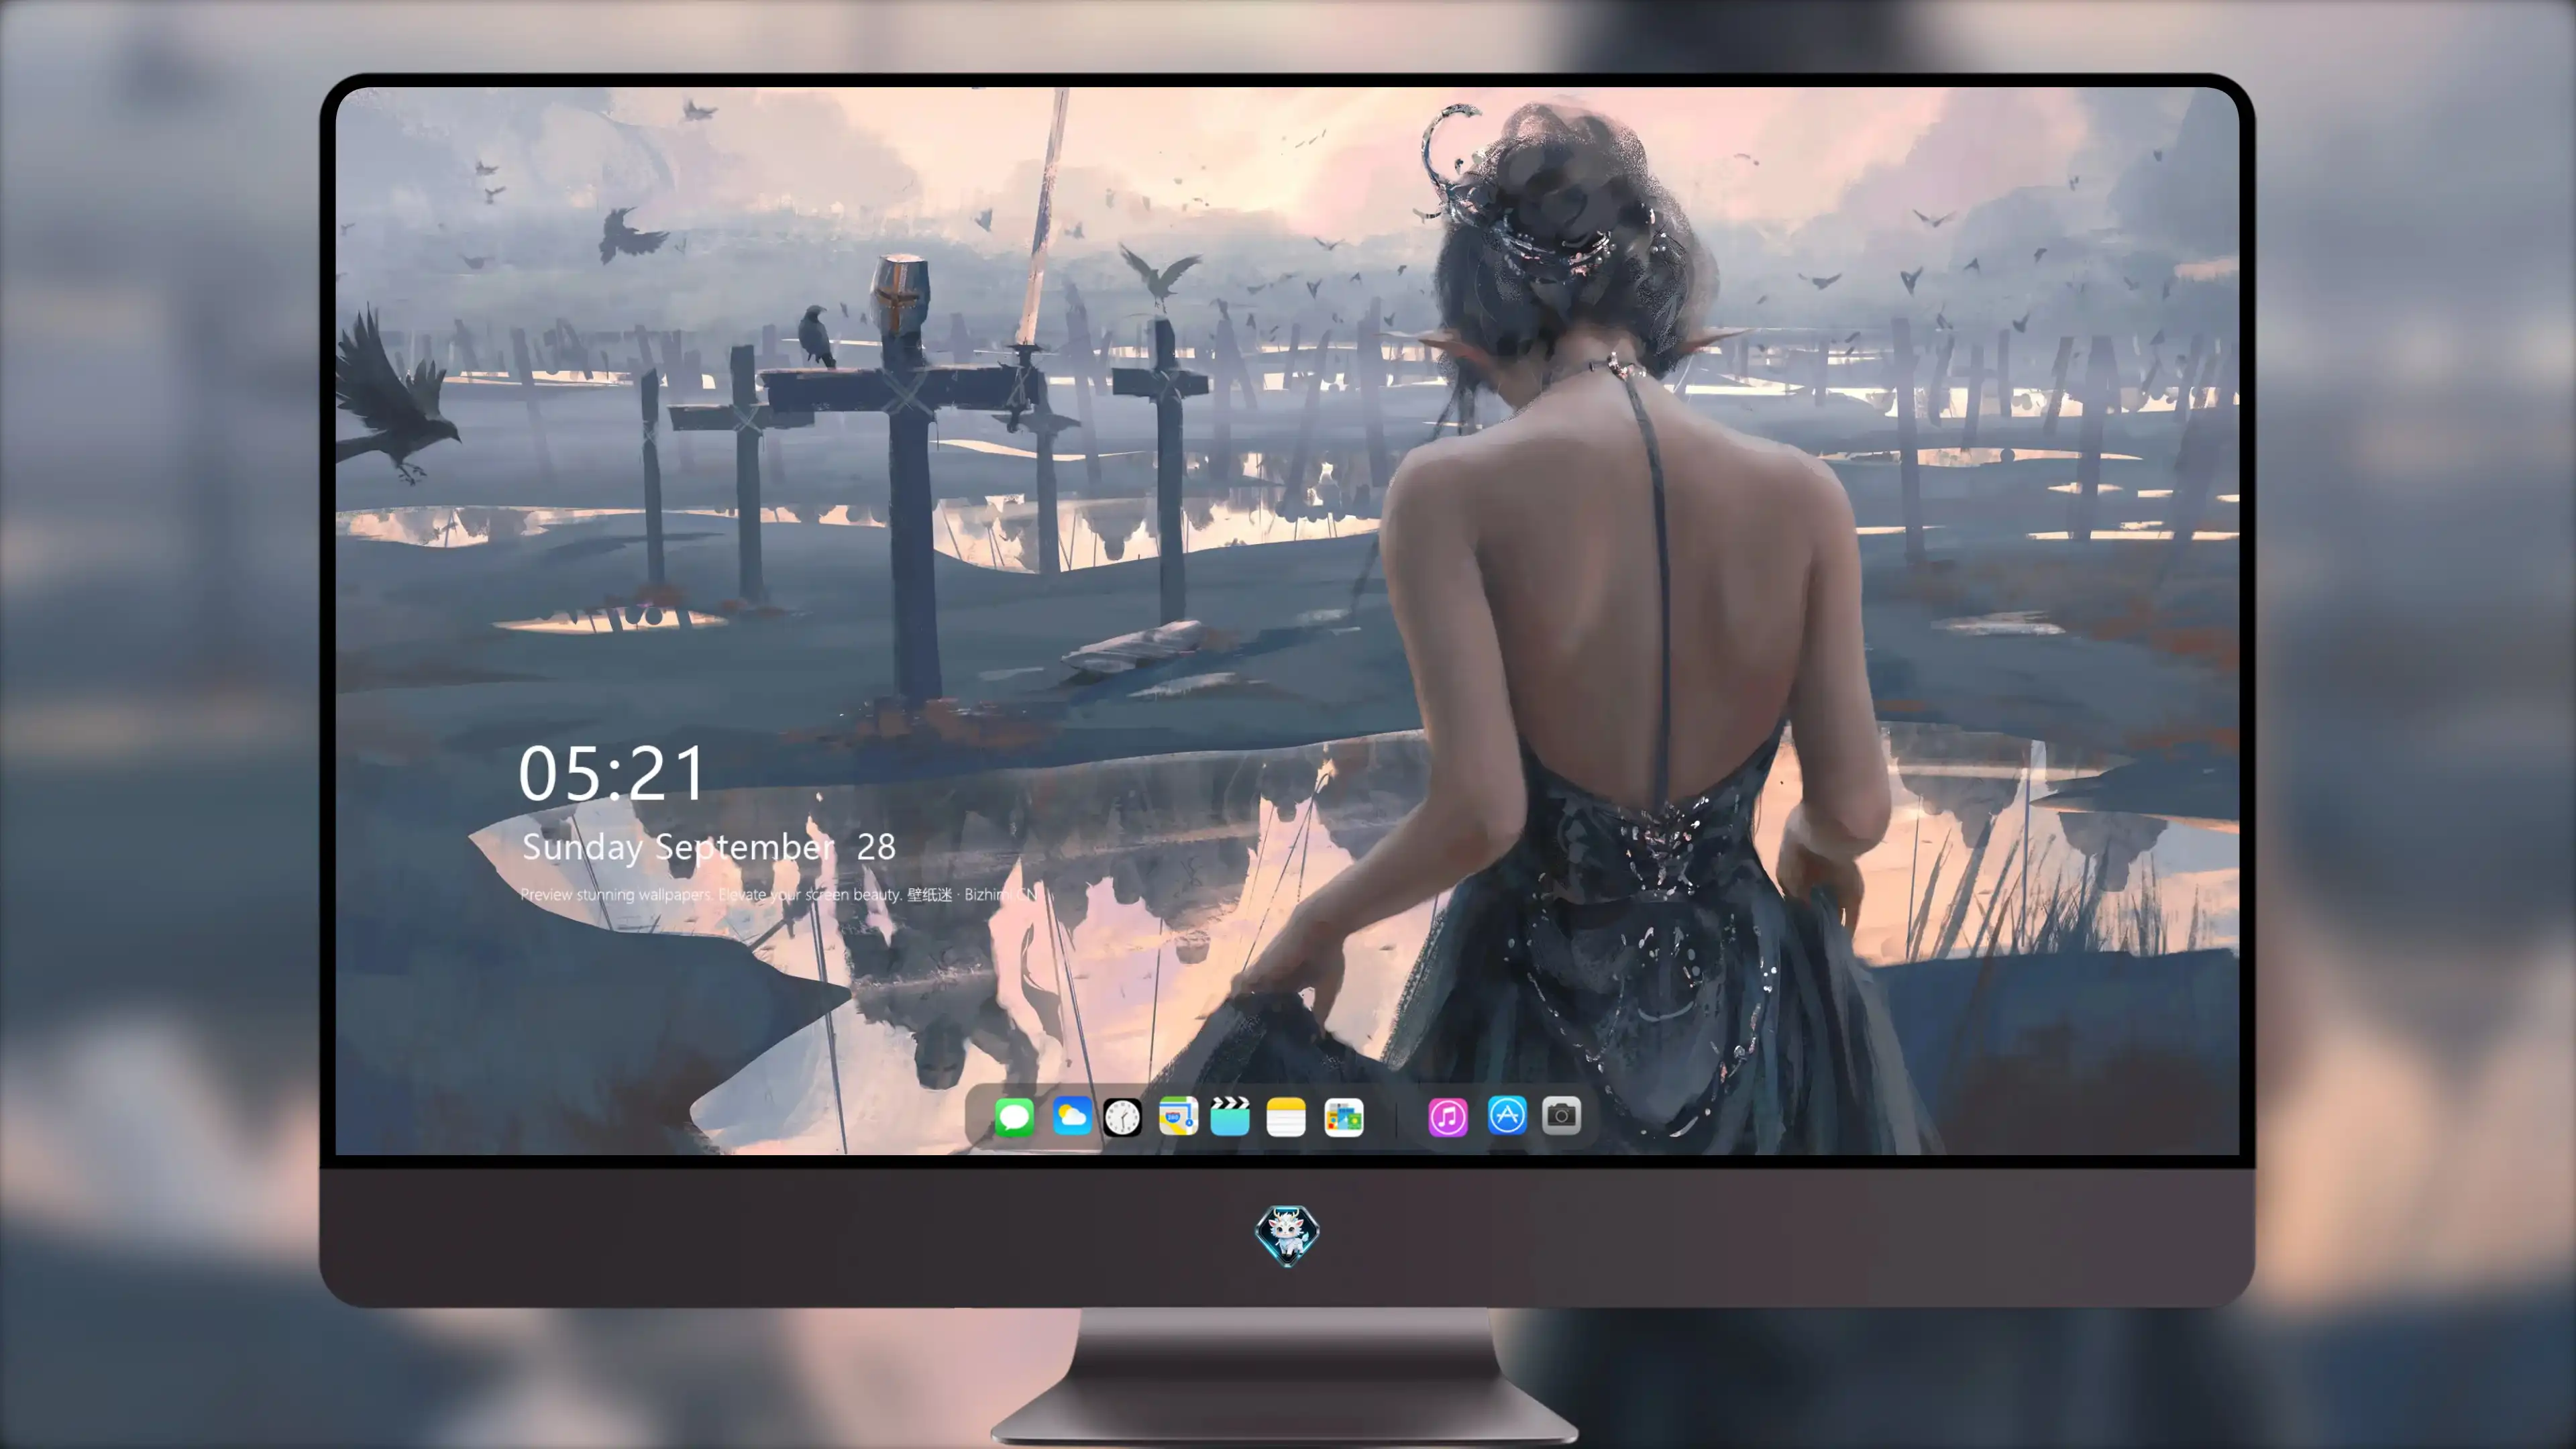Launch the Weather app from the dock
This screenshot has width=2576, height=1449.
click(x=1071, y=1116)
